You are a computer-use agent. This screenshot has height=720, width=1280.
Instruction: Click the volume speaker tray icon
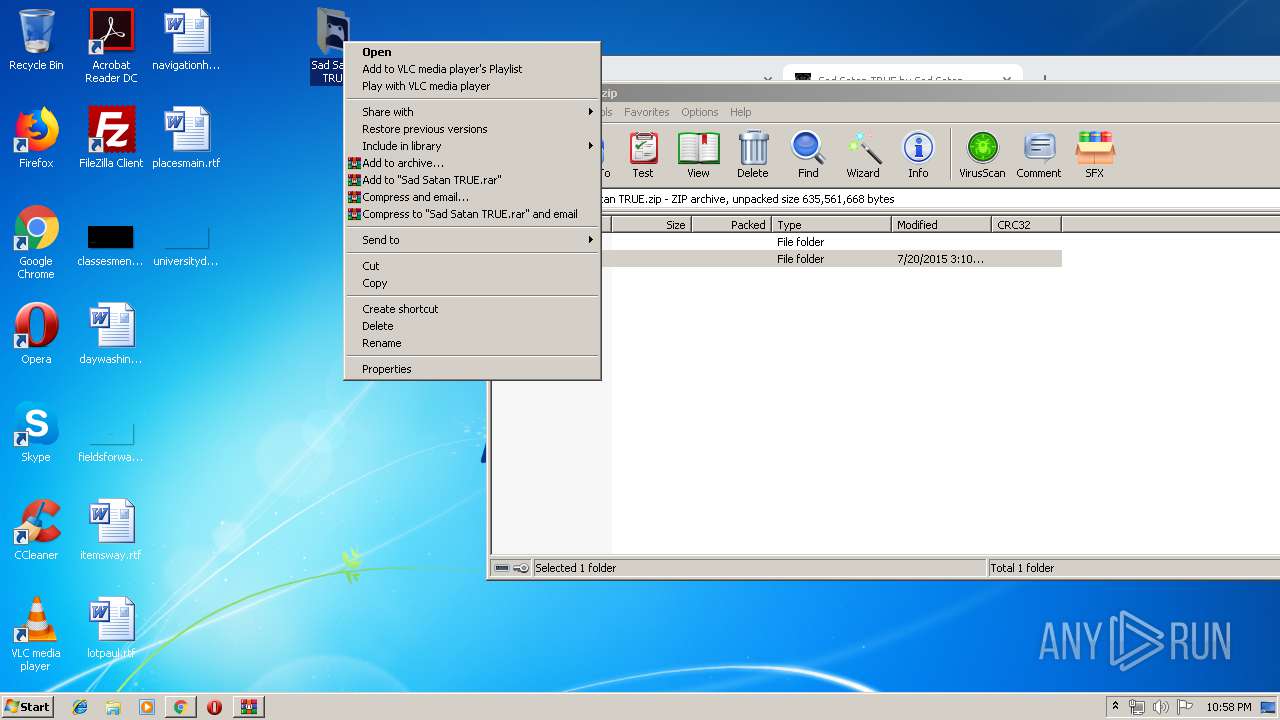(x=1160, y=707)
